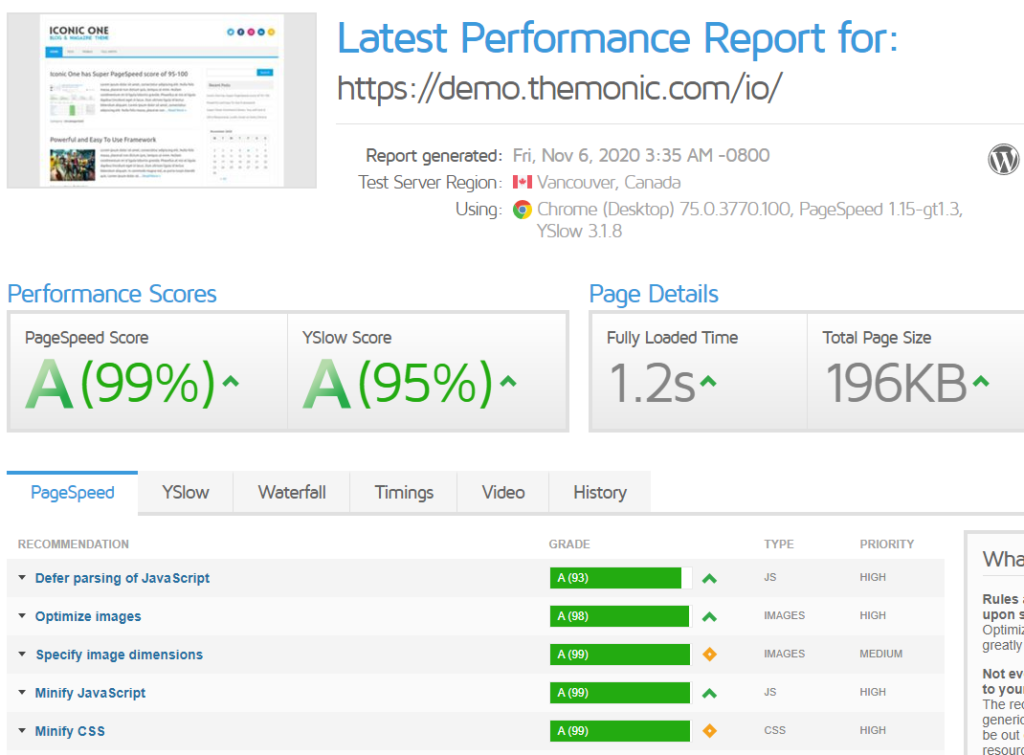Click the WordPress logo icon
Viewport: 1024px width, 755px height.
click(x=1003, y=159)
